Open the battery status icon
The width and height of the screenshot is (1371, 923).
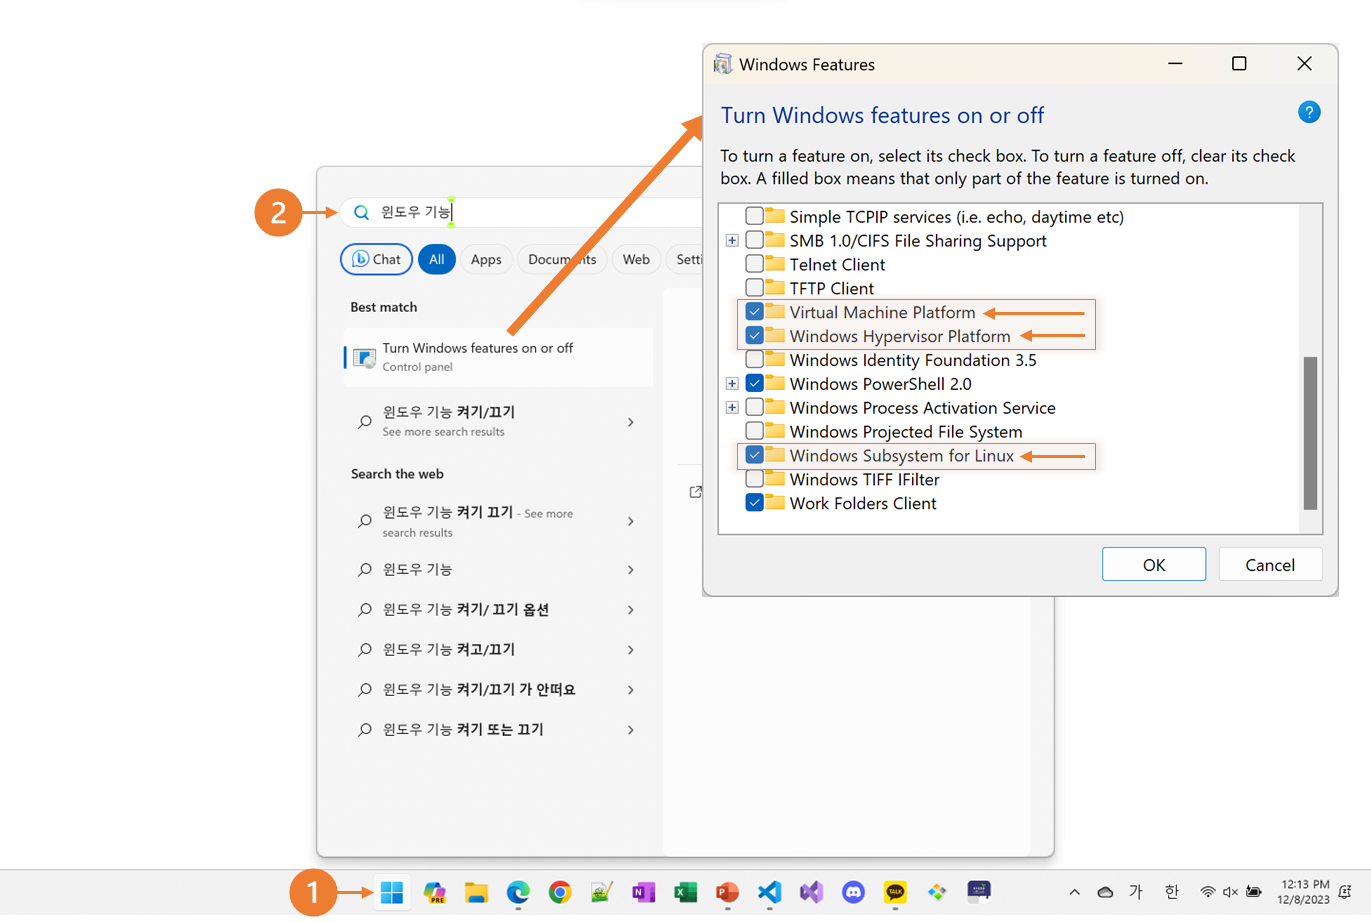[1254, 892]
